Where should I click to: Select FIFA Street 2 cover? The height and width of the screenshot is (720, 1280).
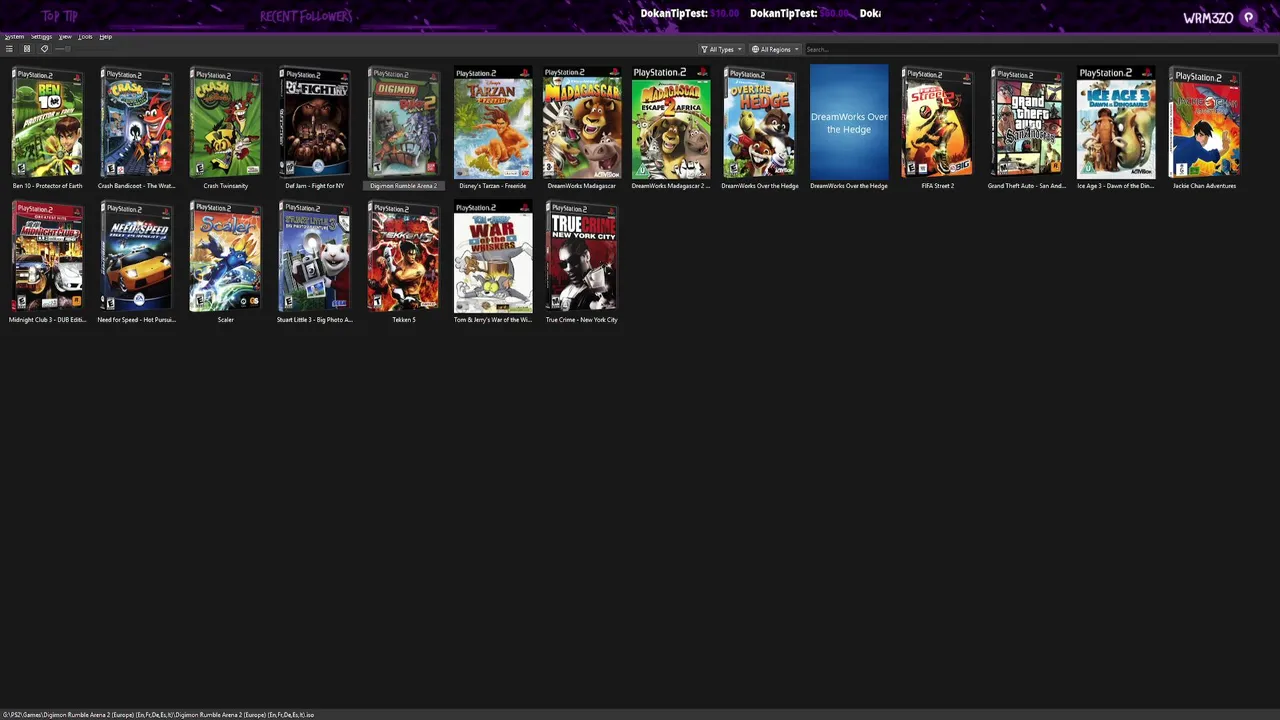pyautogui.click(x=937, y=123)
